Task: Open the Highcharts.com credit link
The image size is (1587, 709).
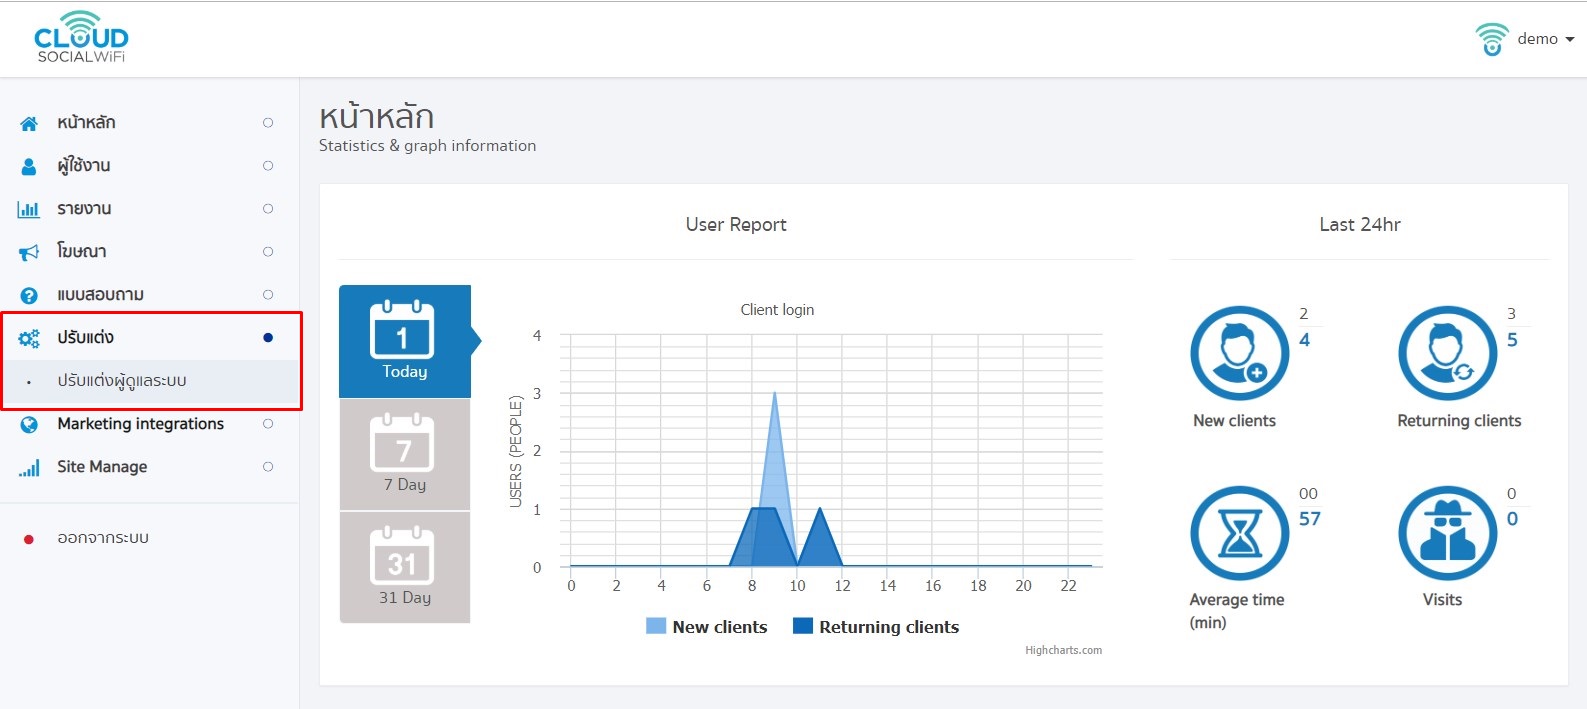Action: pyautogui.click(x=1063, y=650)
